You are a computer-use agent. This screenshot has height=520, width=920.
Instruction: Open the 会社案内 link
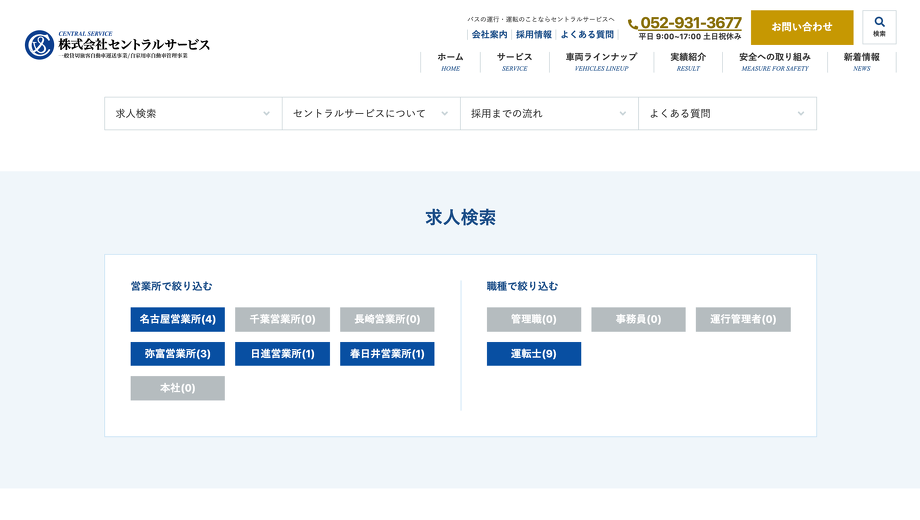pos(489,35)
